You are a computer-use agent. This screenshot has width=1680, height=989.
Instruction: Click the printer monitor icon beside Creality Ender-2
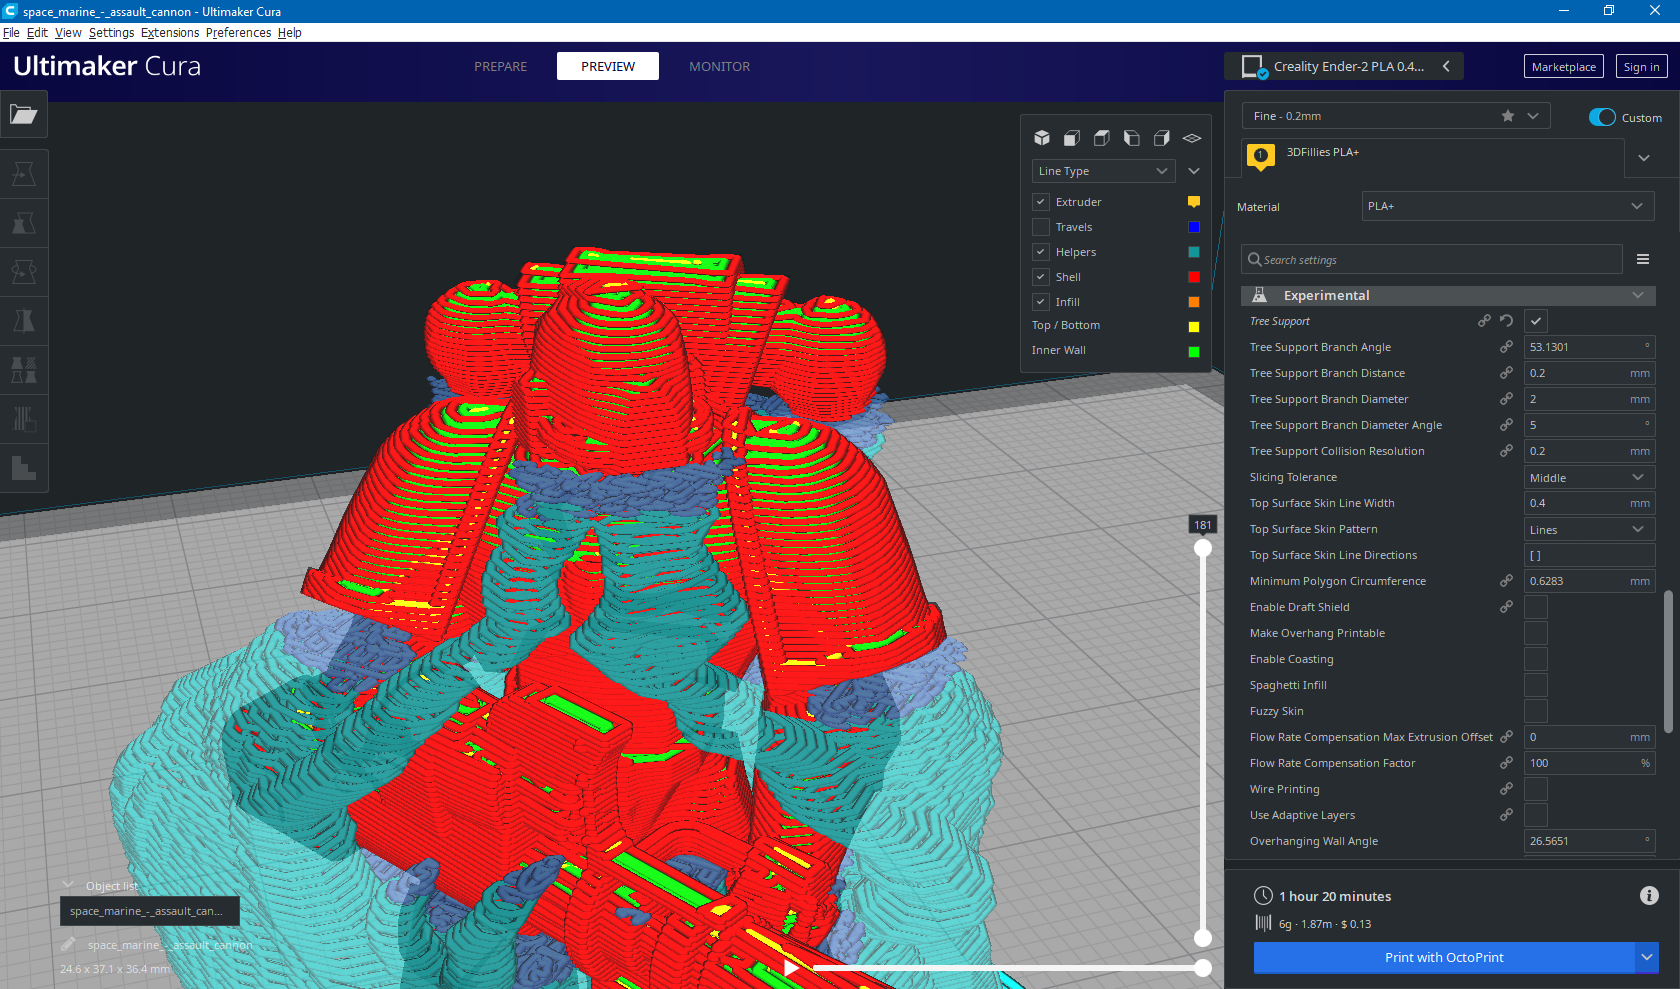1253,67
